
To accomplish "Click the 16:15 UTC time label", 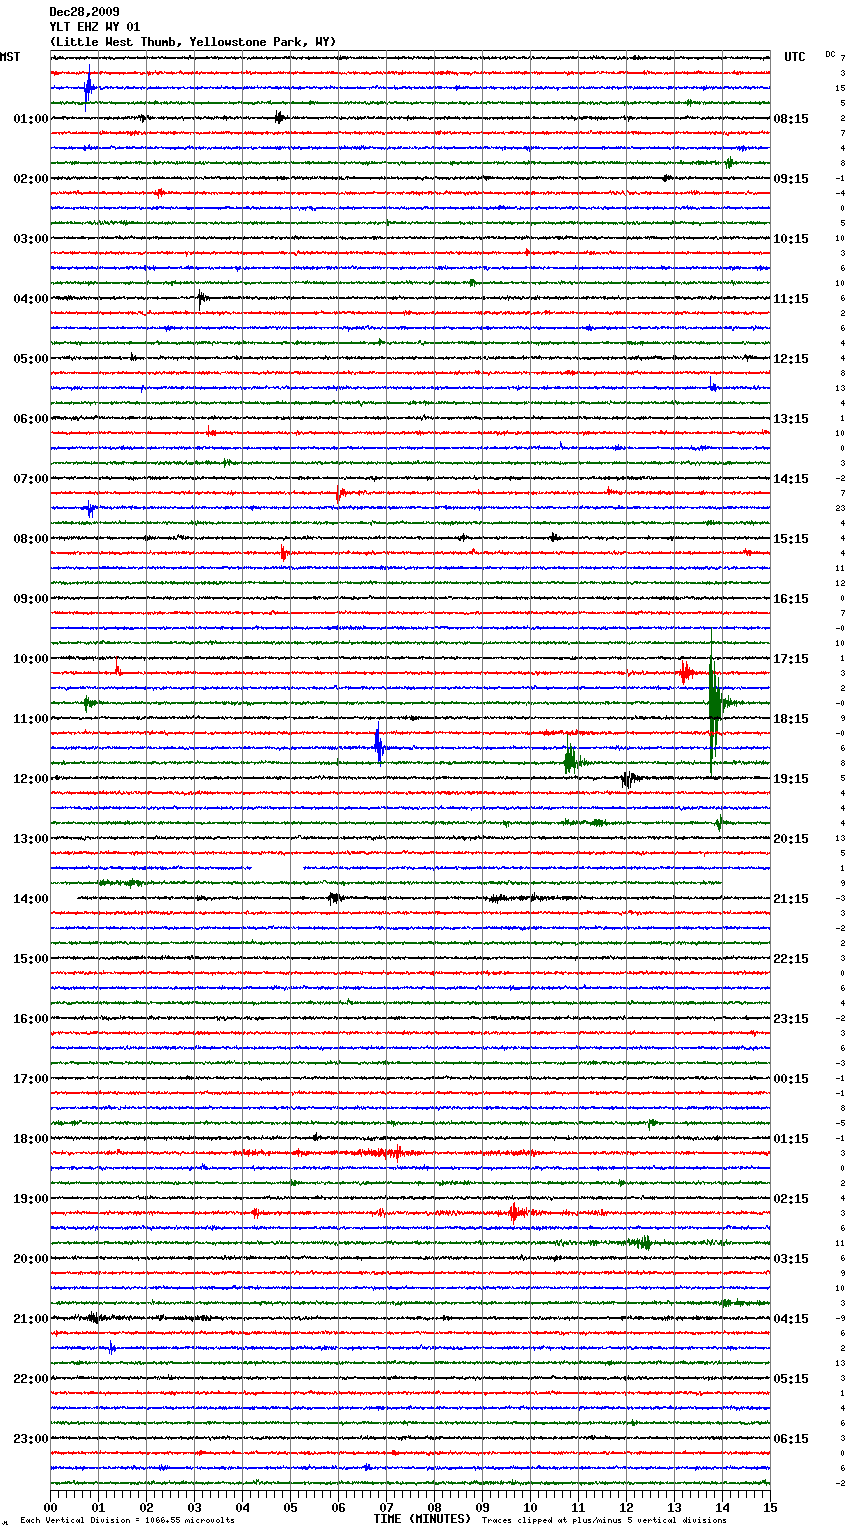I will tap(791, 599).
